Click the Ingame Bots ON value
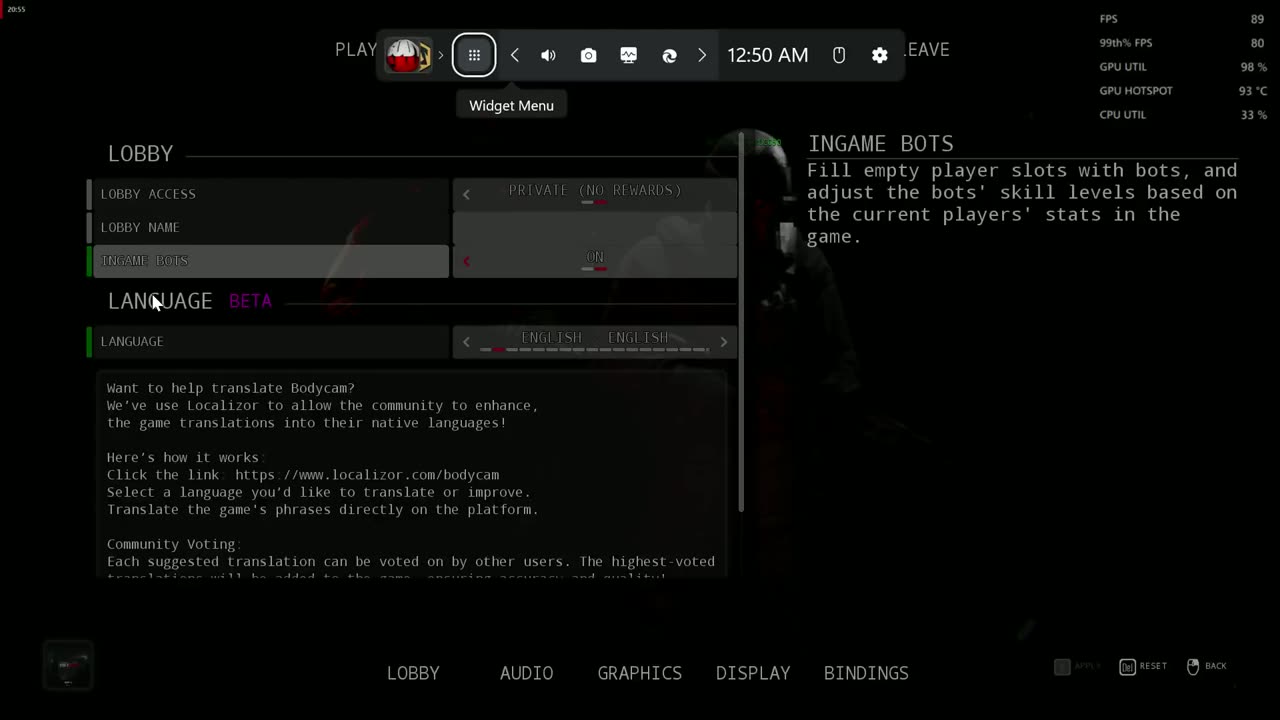The height and width of the screenshot is (720, 1280). [x=595, y=257]
